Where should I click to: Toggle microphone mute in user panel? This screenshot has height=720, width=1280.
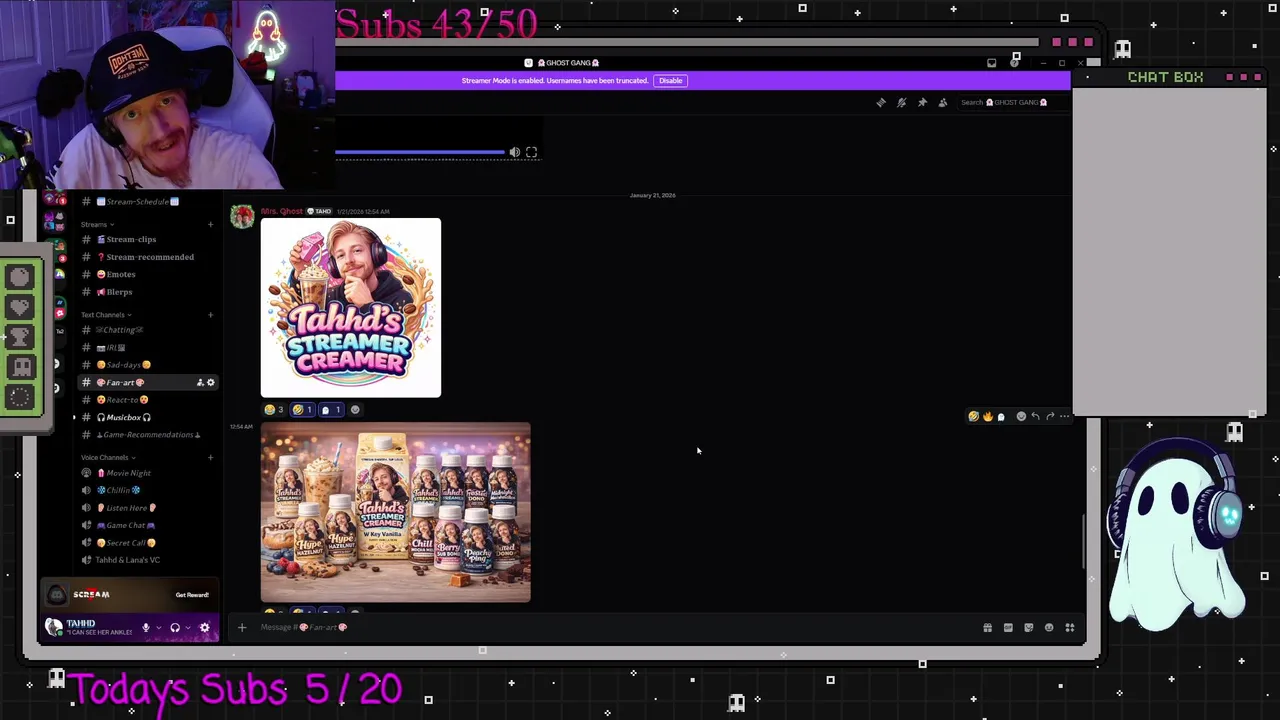(145, 628)
